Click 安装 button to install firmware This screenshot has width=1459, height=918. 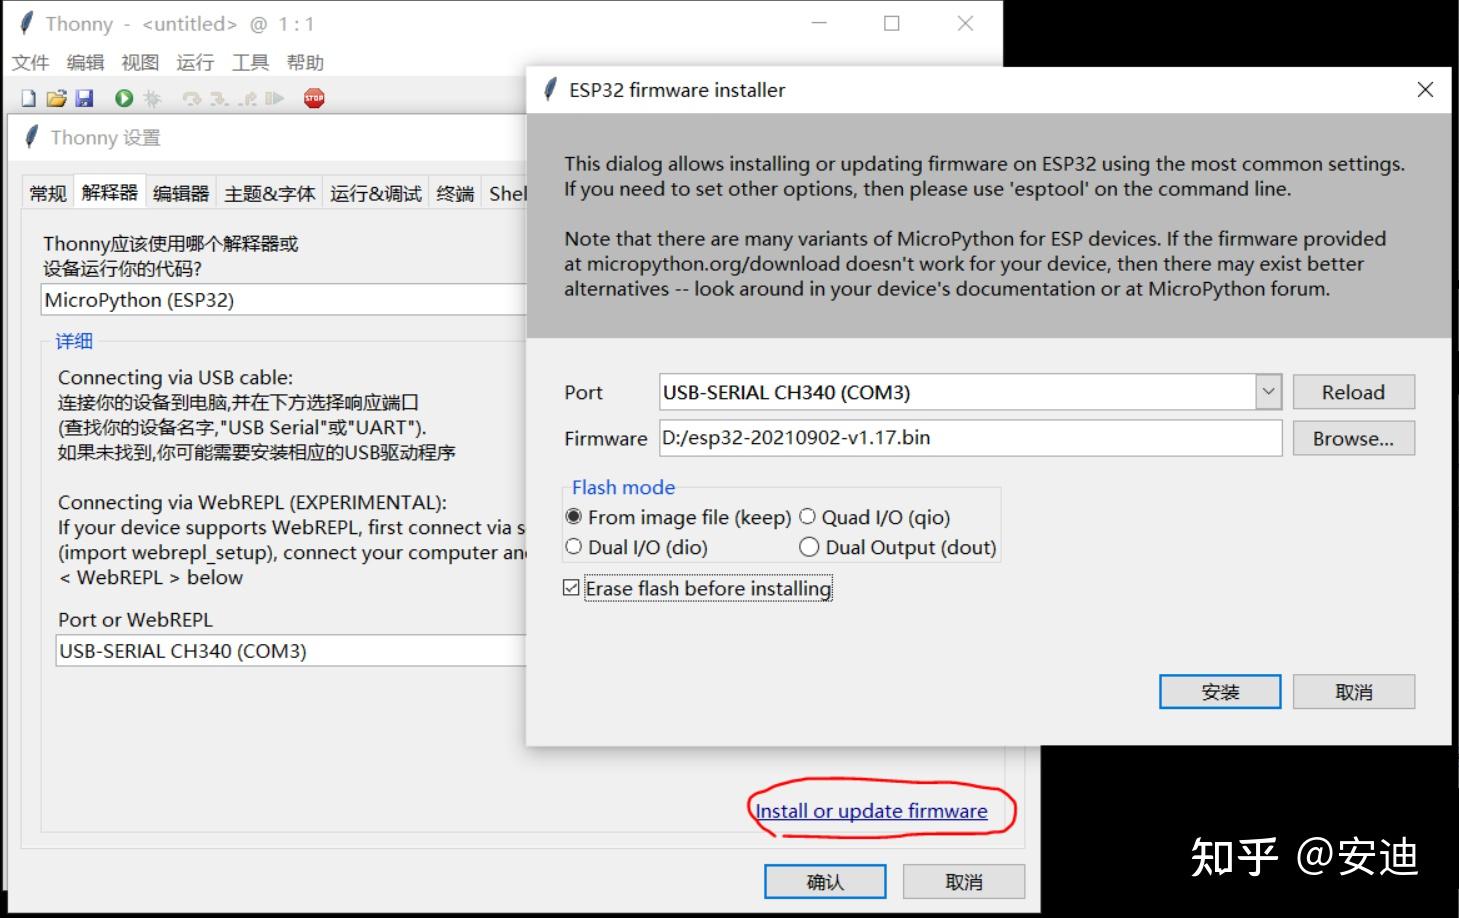point(1220,692)
